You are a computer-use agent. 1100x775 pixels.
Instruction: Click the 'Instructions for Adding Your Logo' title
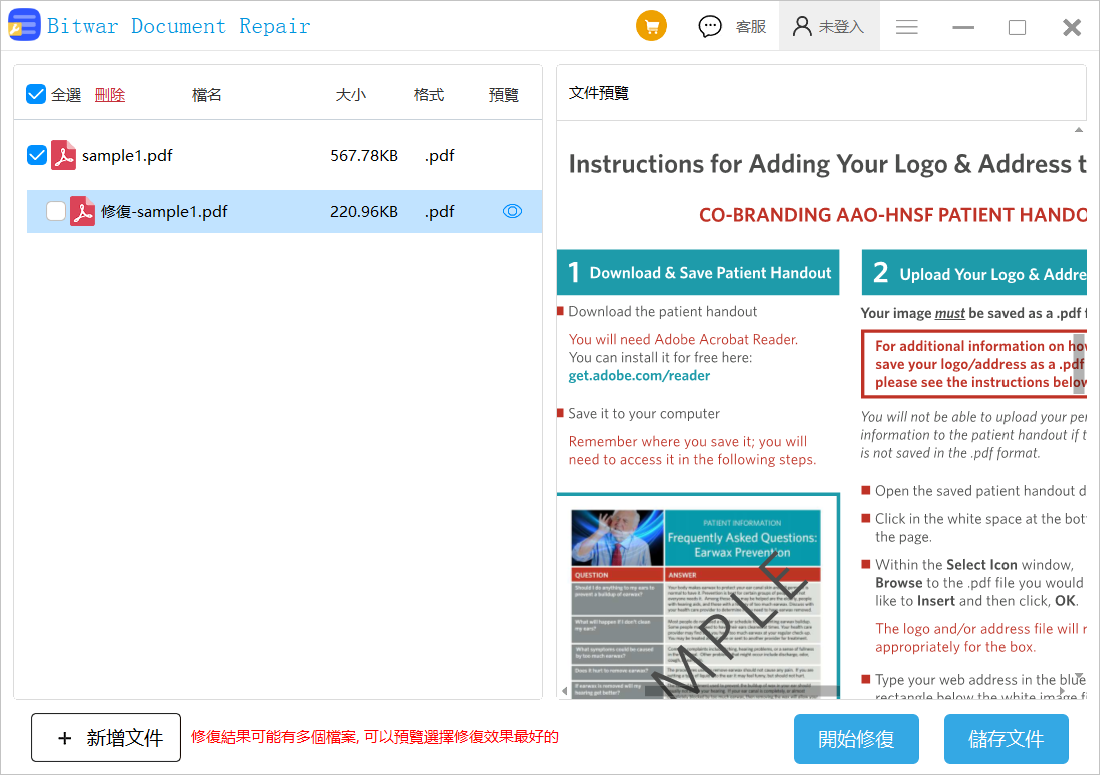tap(827, 164)
